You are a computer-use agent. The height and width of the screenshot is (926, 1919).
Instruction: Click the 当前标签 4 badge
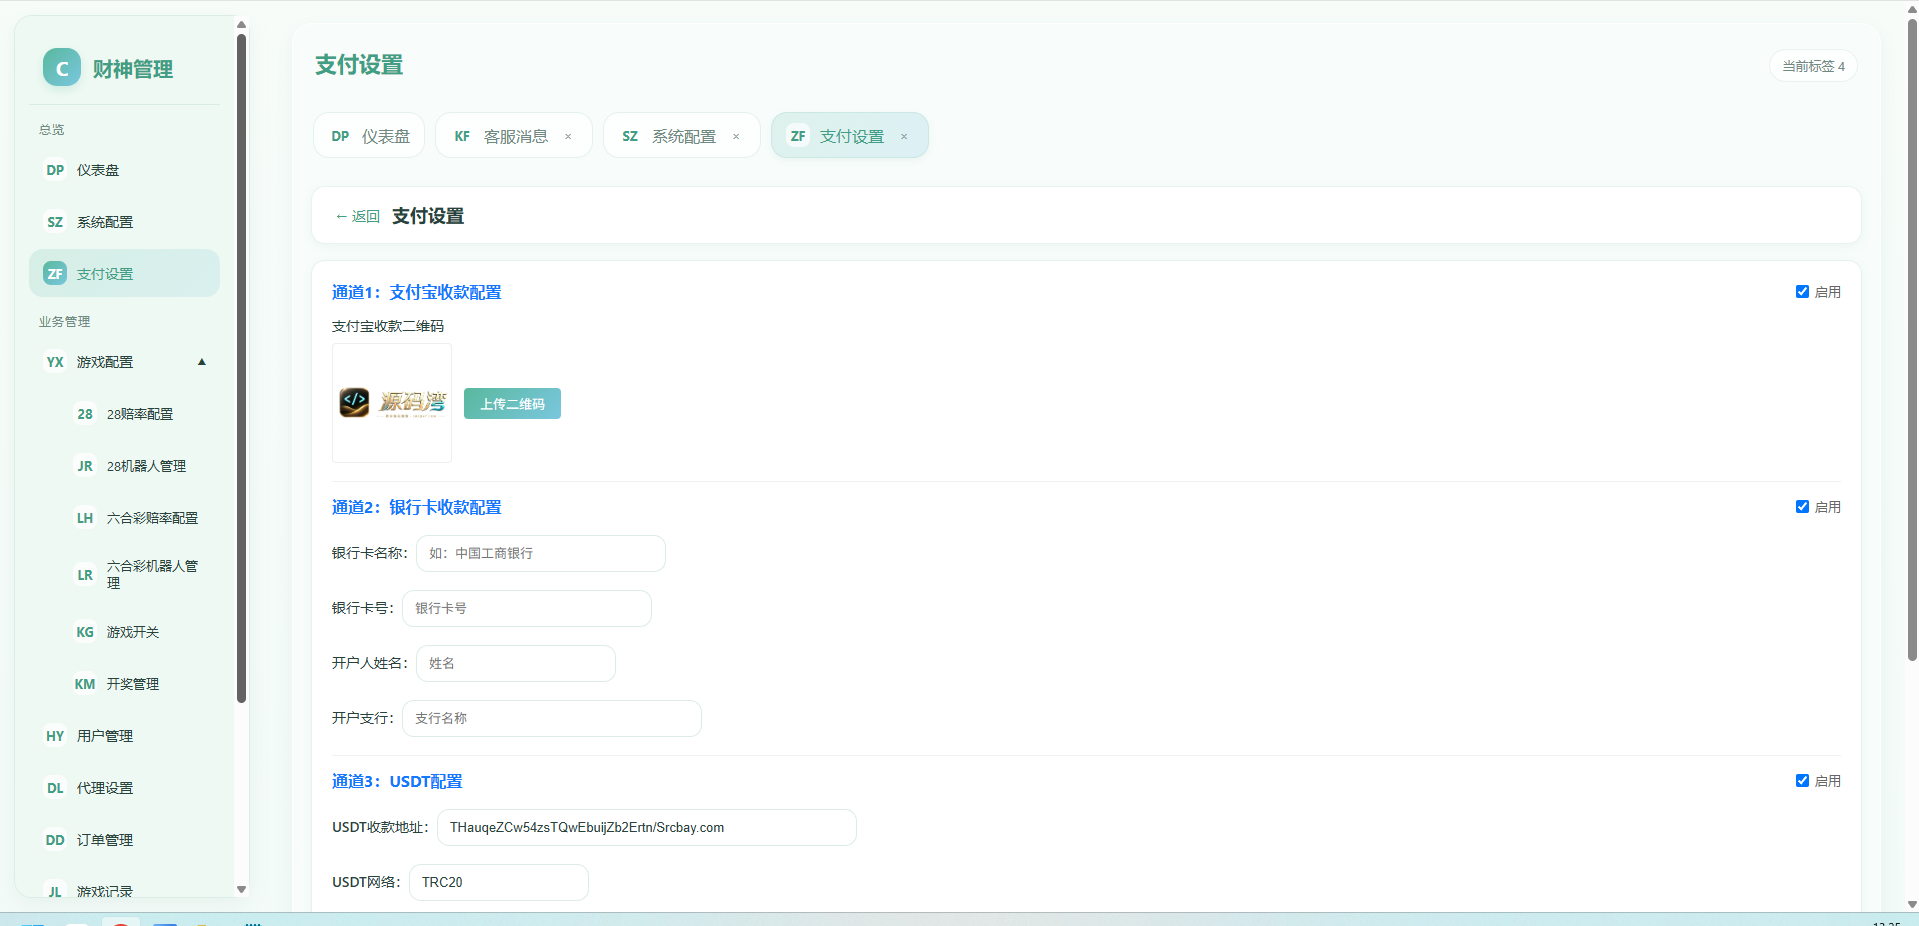click(1813, 66)
